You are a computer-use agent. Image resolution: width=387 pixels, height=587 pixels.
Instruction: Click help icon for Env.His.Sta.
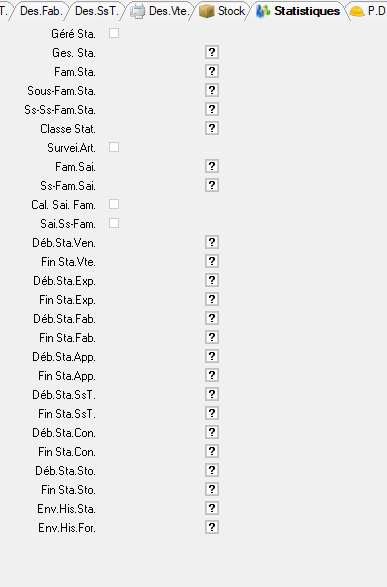tap(212, 508)
